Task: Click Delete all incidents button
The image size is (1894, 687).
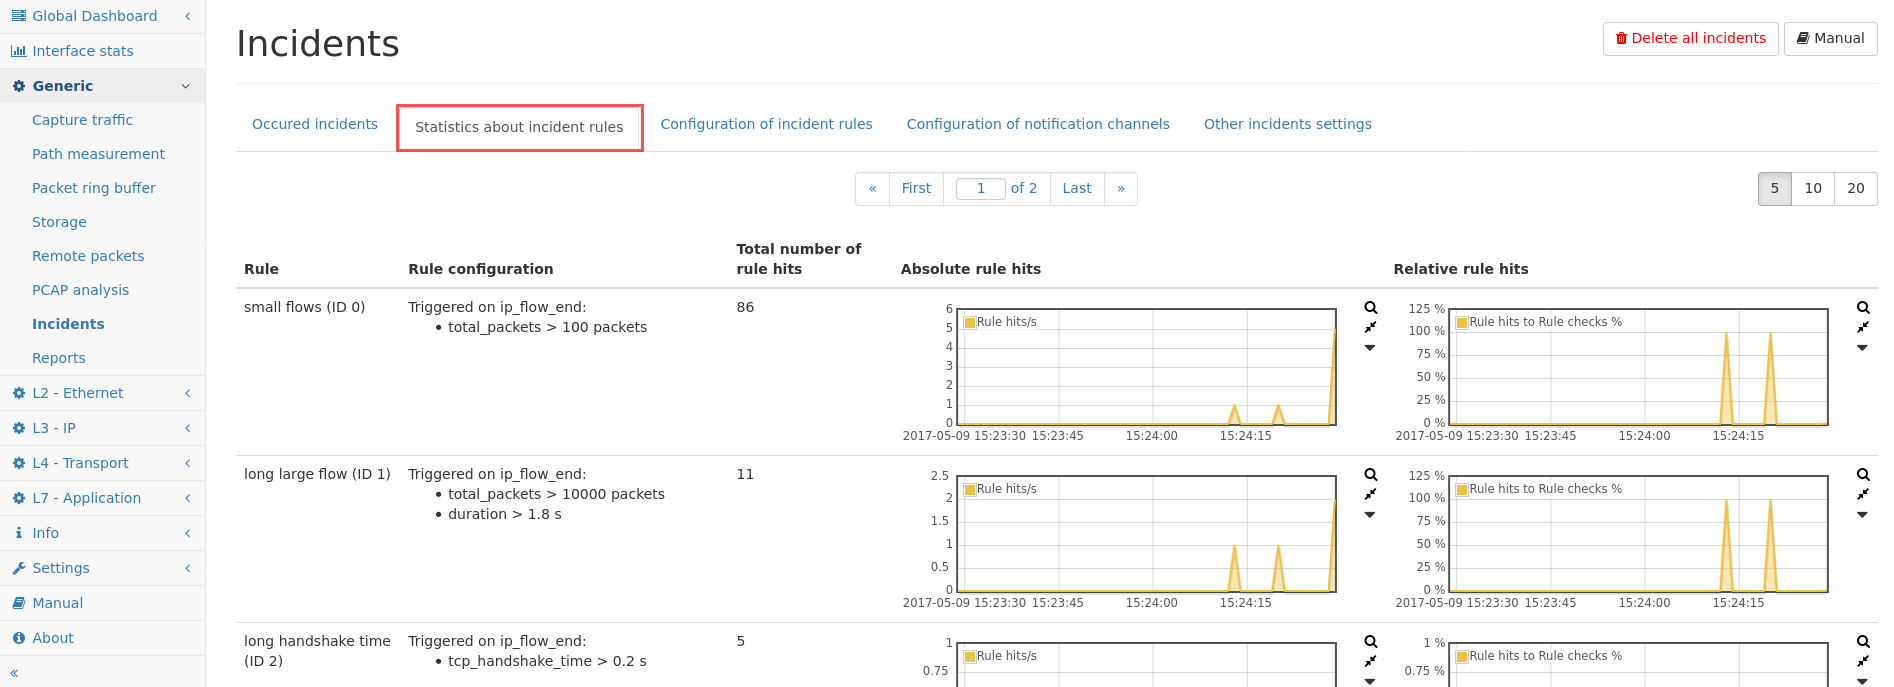Action: [1690, 38]
